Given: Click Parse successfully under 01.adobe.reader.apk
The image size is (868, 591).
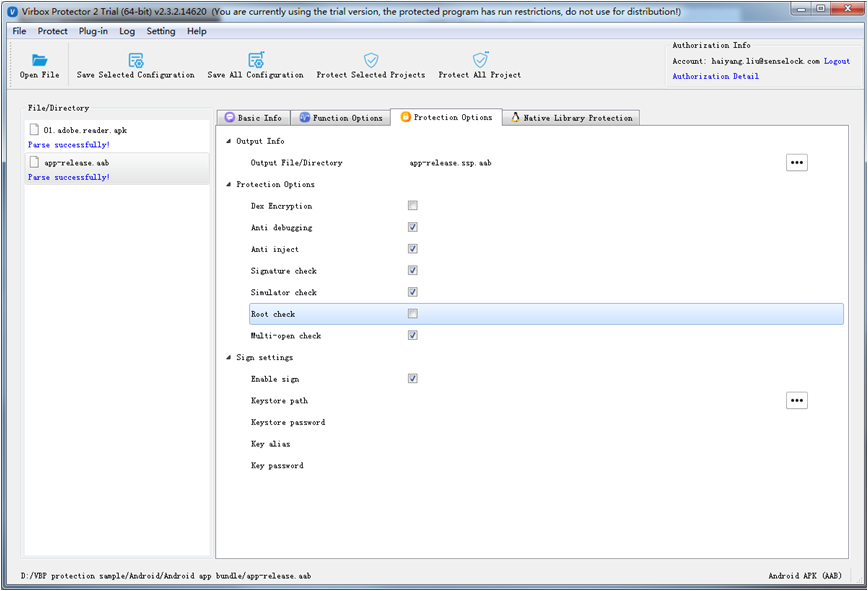Looking at the screenshot, I should 69,144.
